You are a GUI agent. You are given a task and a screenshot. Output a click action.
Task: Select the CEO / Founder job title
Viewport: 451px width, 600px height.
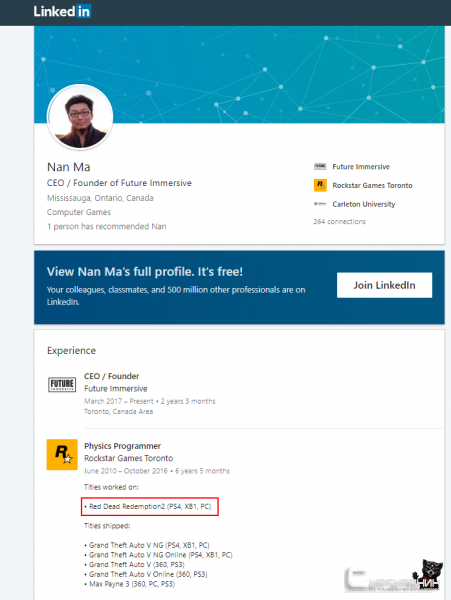click(111, 376)
